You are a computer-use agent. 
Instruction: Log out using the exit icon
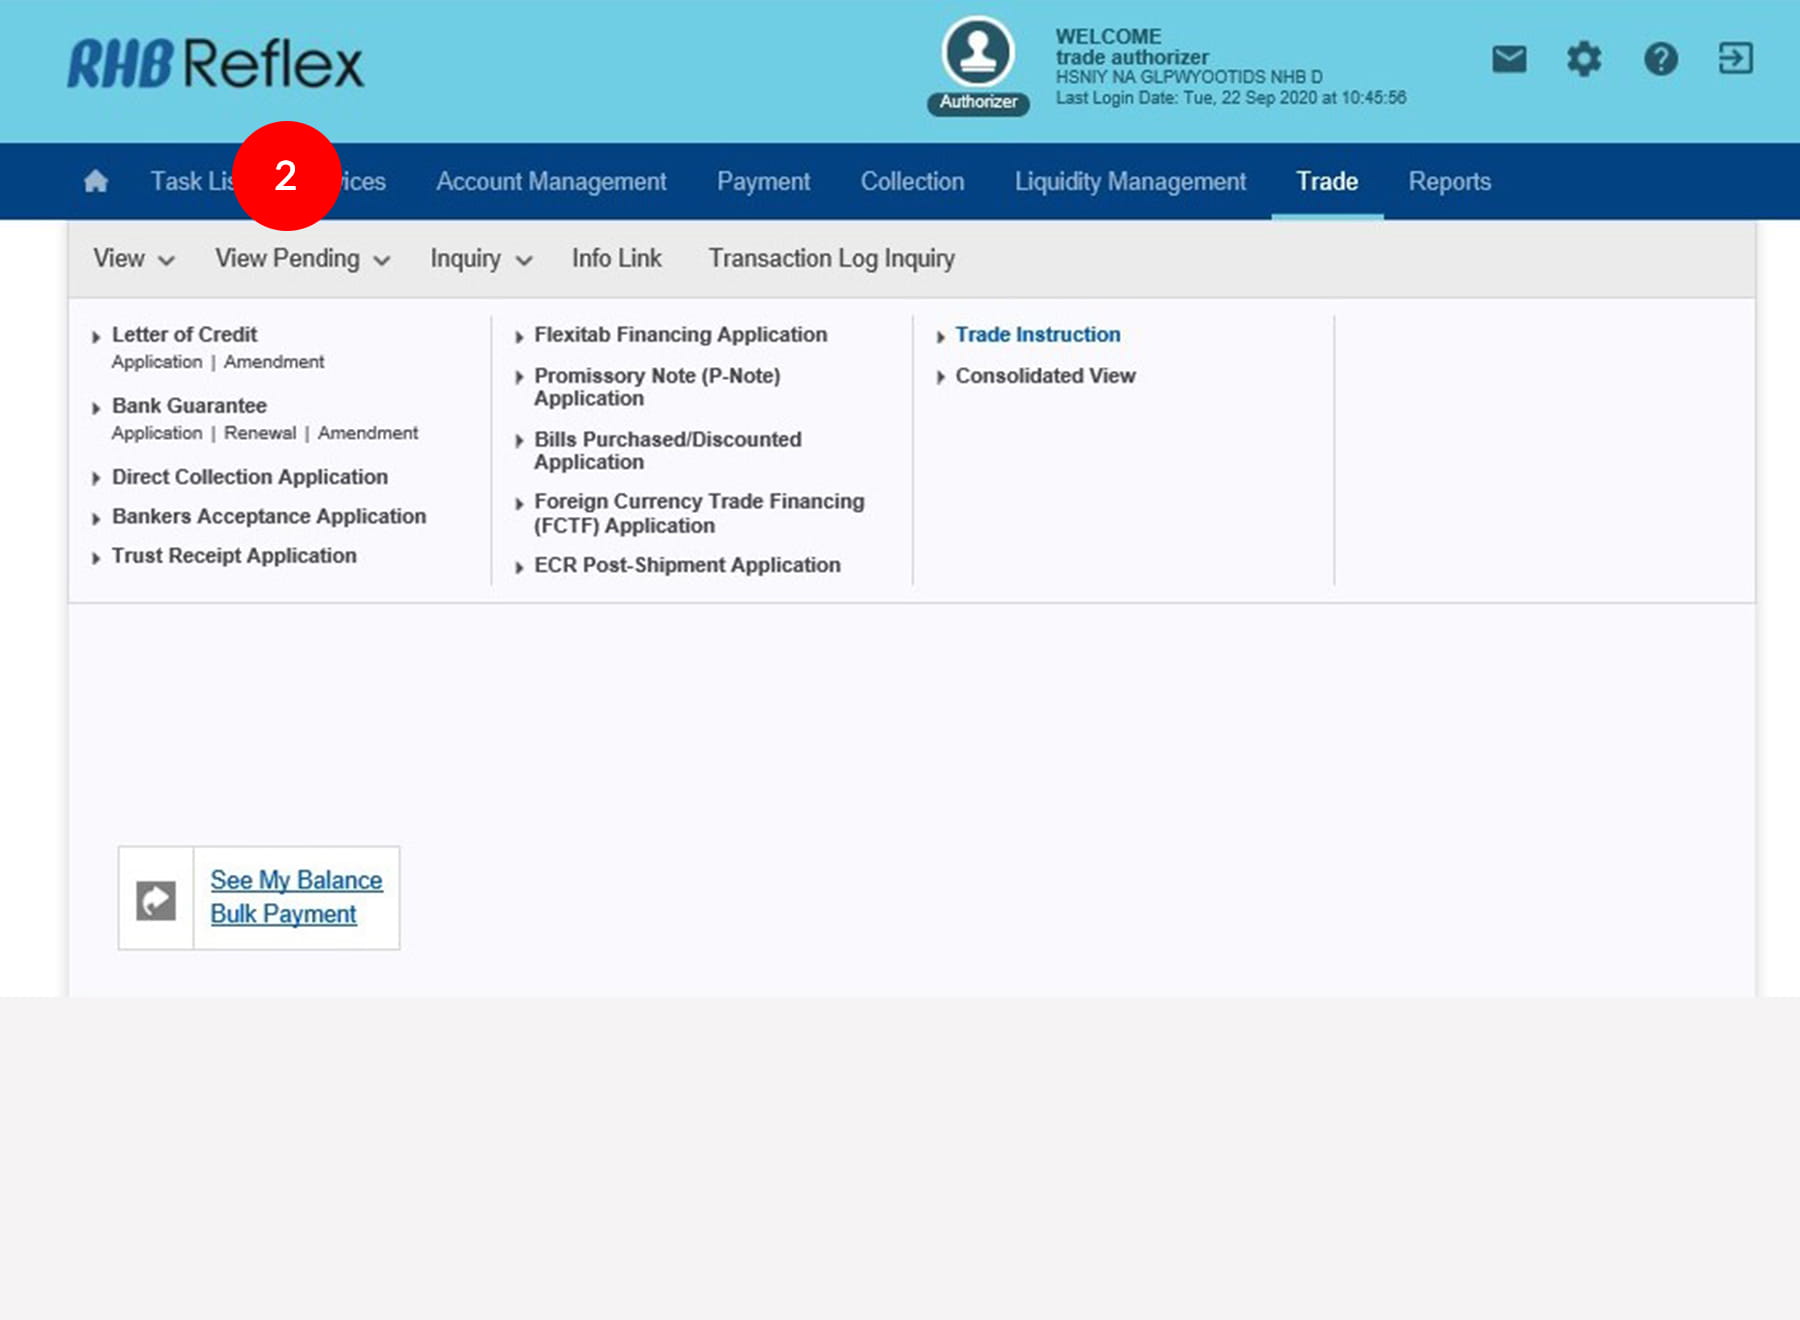pos(1735,59)
